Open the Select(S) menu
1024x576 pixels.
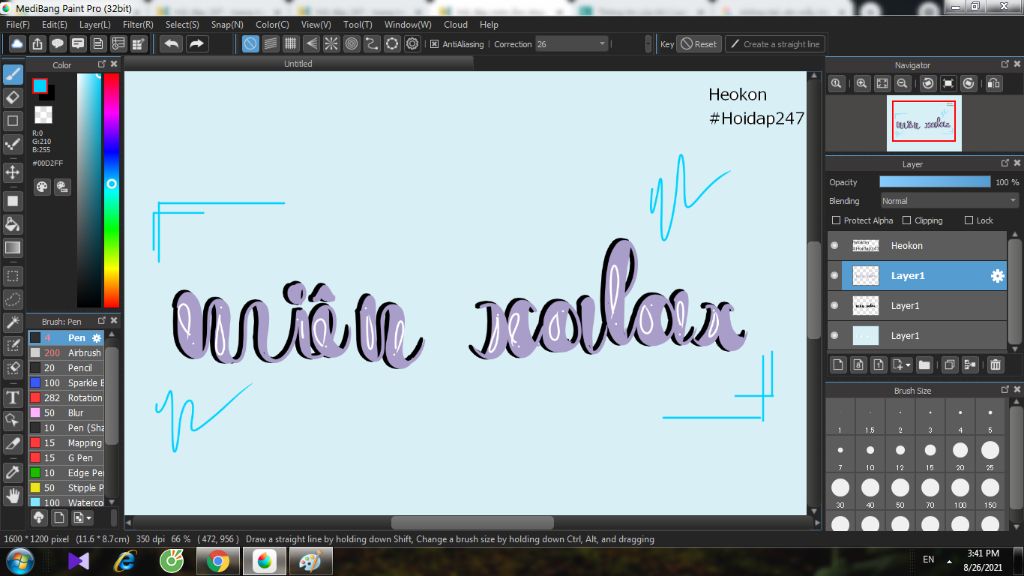coord(182,24)
